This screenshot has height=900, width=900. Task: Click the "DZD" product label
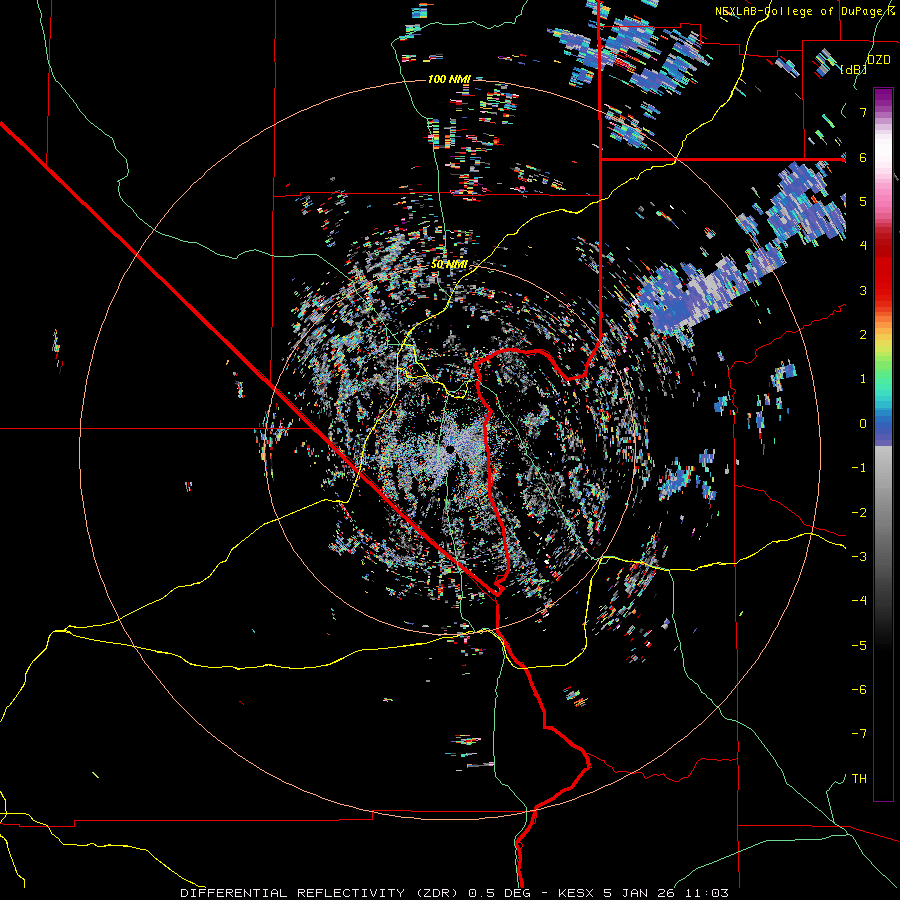click(878, 60)
